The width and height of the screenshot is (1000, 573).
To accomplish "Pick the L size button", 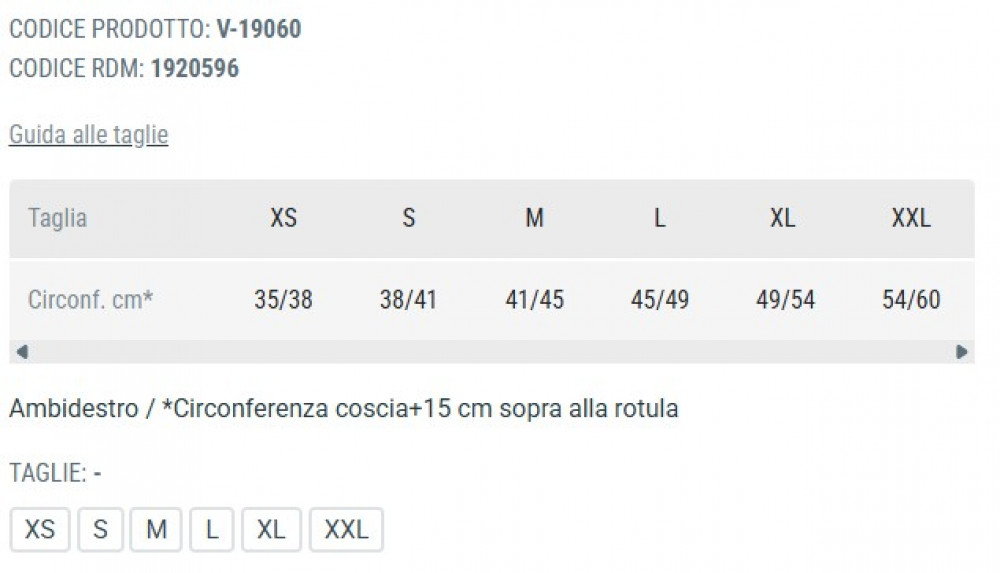I will (x=212, y=529).
